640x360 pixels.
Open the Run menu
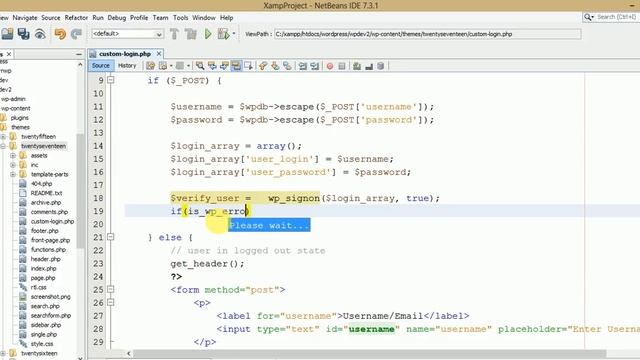click(x=98, y=18)
